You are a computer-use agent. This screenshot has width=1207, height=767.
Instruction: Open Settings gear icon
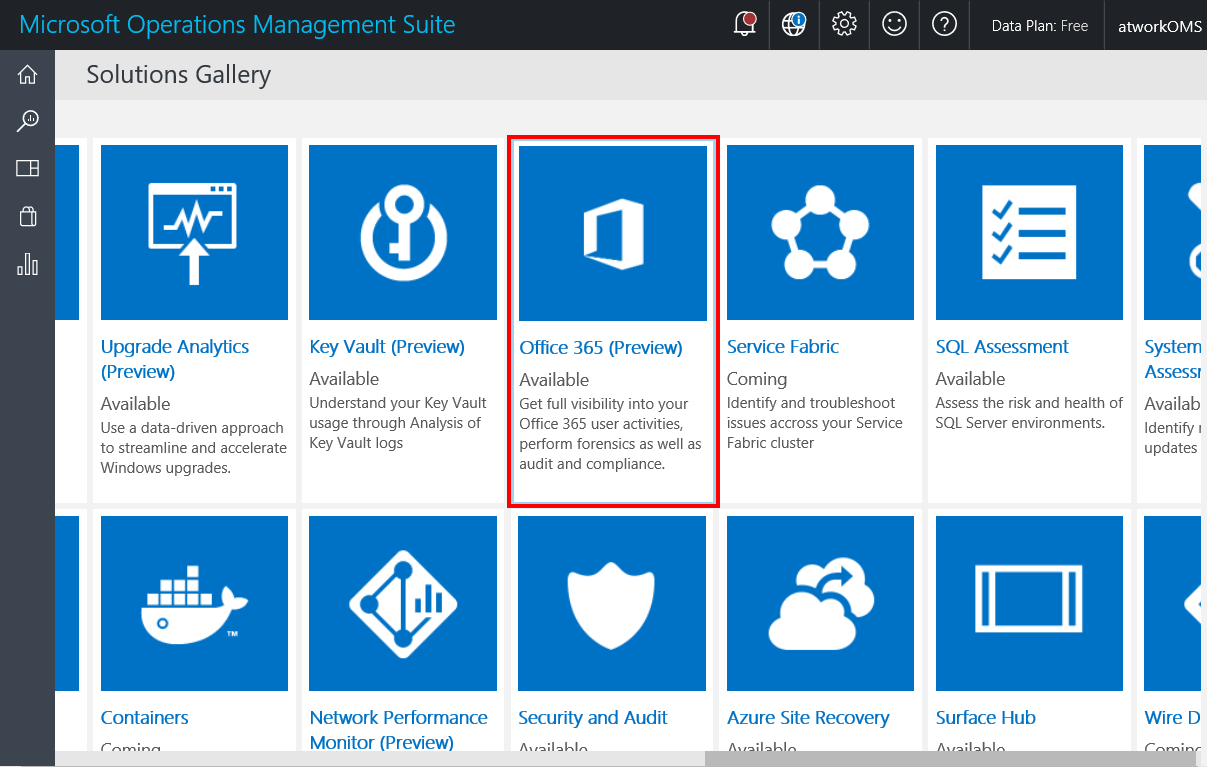(x=844, y=25)
